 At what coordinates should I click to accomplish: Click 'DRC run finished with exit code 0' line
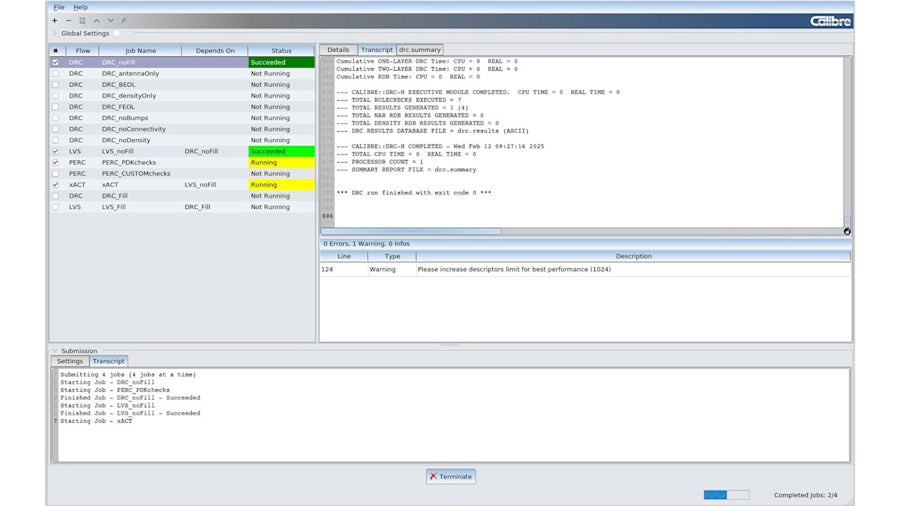click(x=414, y=193)
